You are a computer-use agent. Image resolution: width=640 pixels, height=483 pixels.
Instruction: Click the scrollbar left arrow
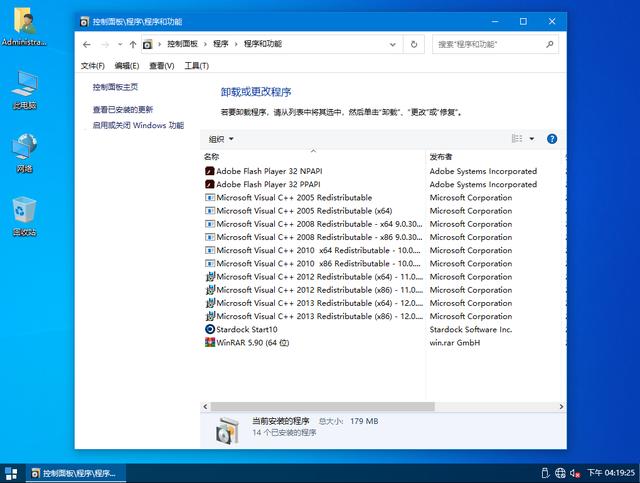point(205,407)
